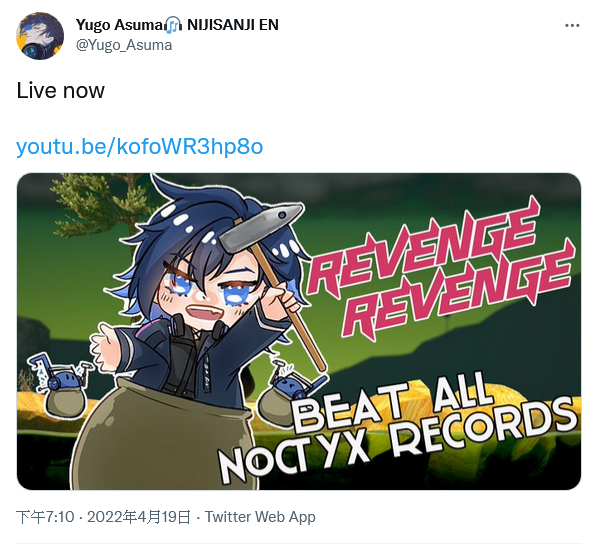Open Yugo Asuma's profile avatar
598x544 pixels.
[x=40, y=36]
